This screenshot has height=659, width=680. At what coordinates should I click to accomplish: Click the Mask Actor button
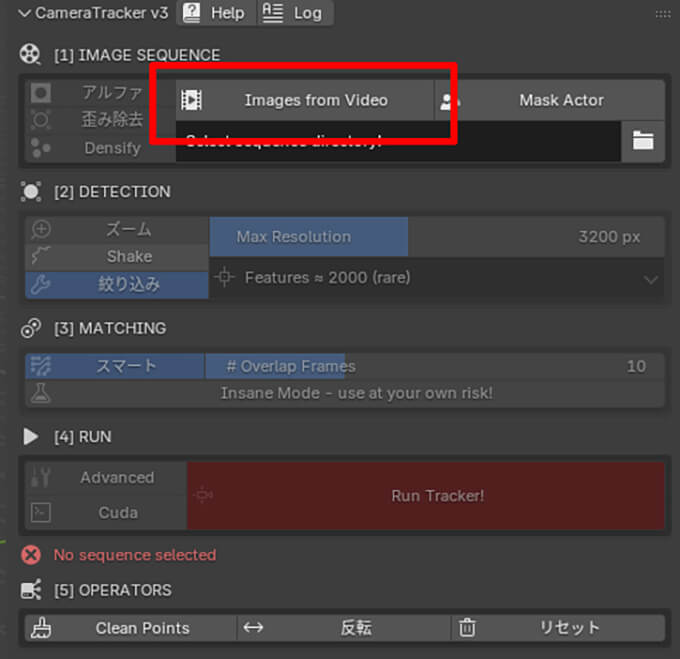pyautogui.click(x=550, y=100)
